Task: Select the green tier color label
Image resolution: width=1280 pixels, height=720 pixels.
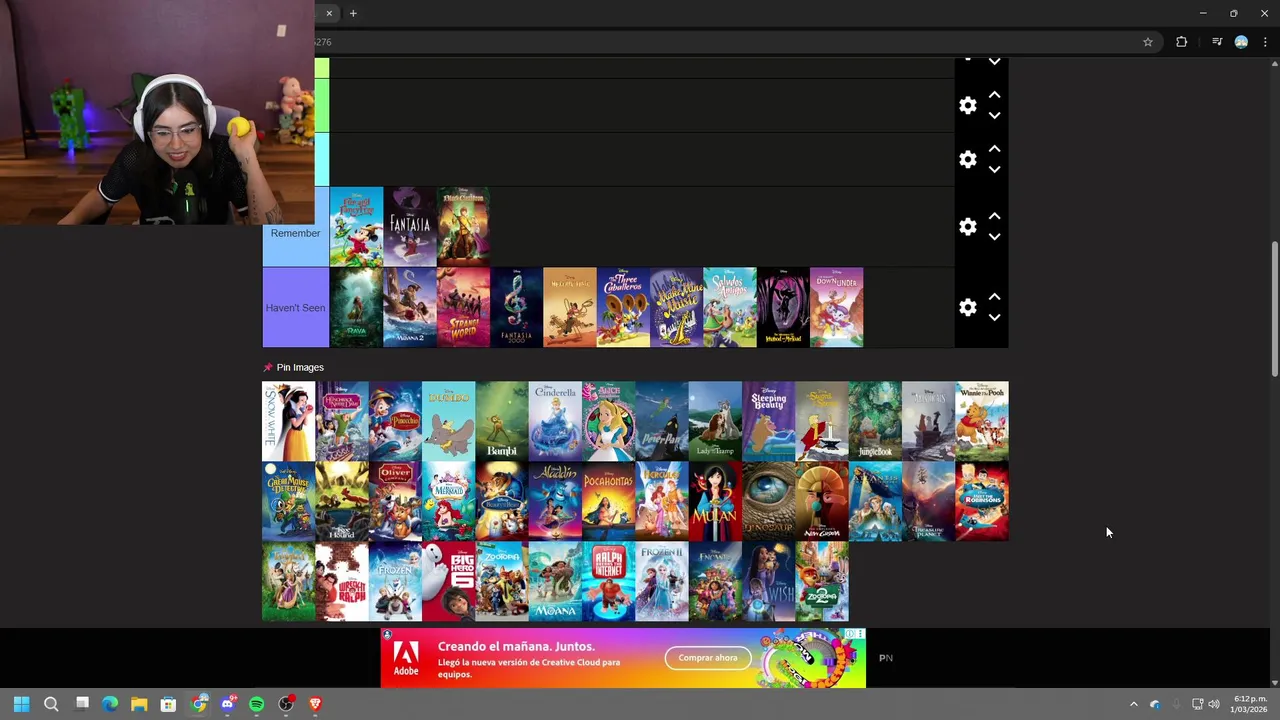Action: [322, 105]
